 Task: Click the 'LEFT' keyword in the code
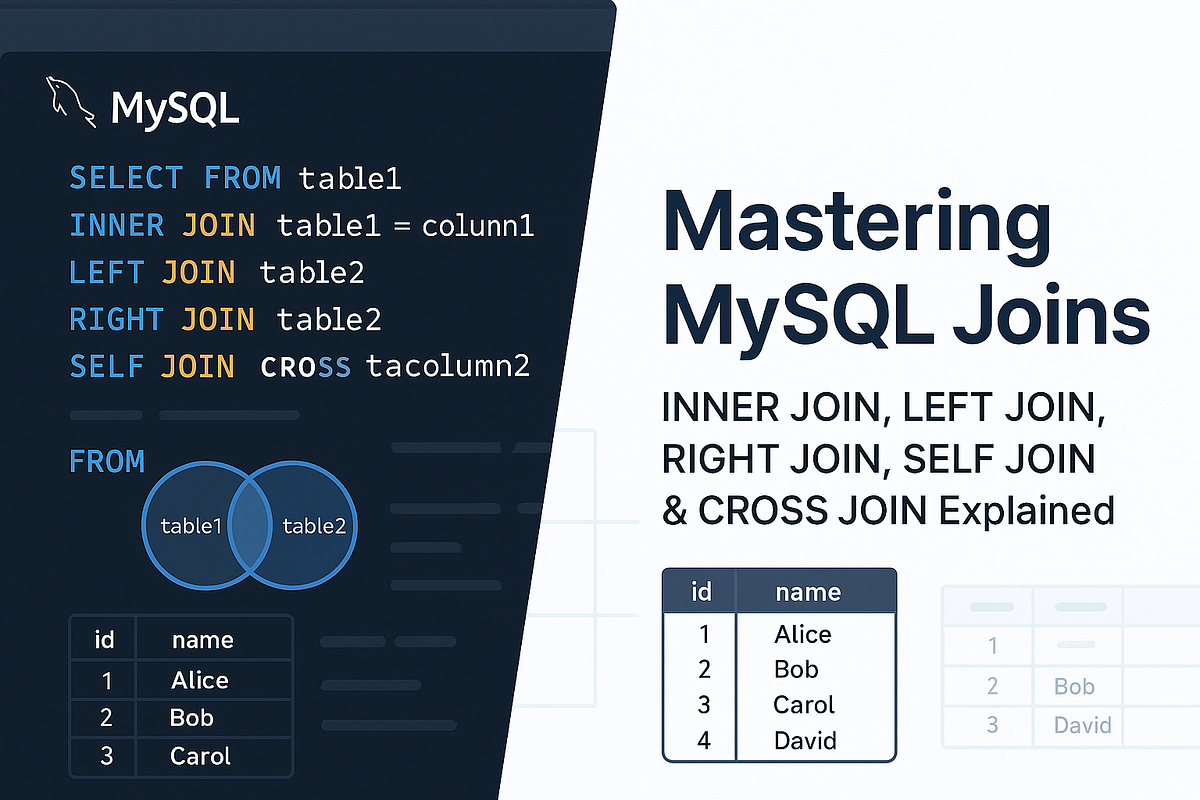[x=106, y=272]
